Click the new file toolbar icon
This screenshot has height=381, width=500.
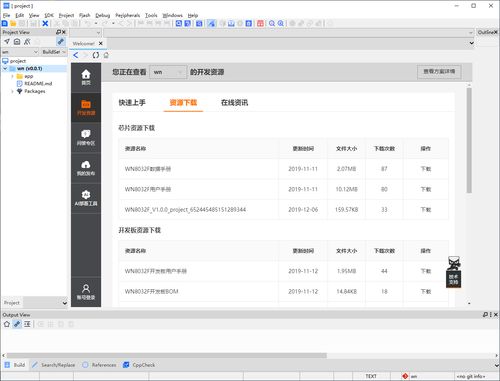point(5,23)
